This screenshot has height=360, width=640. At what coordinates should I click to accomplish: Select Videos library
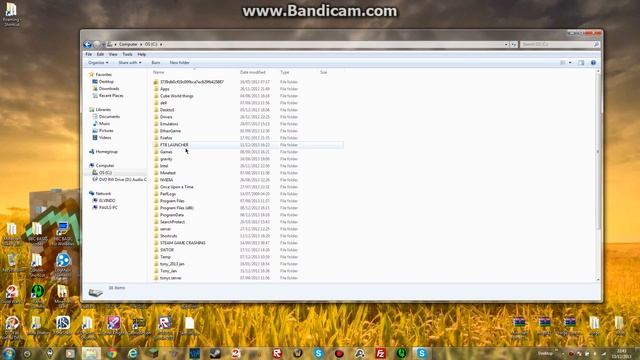pyautogui.click(x=105, y=138)
